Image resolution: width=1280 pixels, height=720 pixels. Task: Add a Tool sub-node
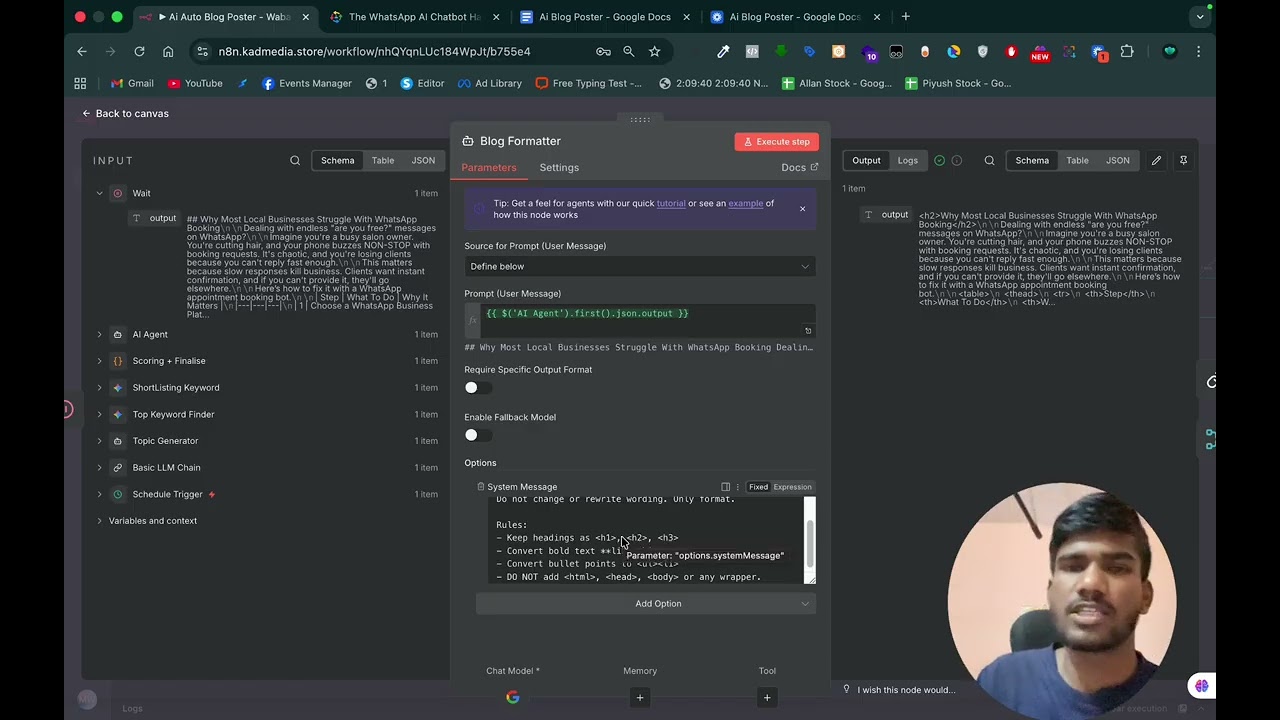tap(767, 697)
